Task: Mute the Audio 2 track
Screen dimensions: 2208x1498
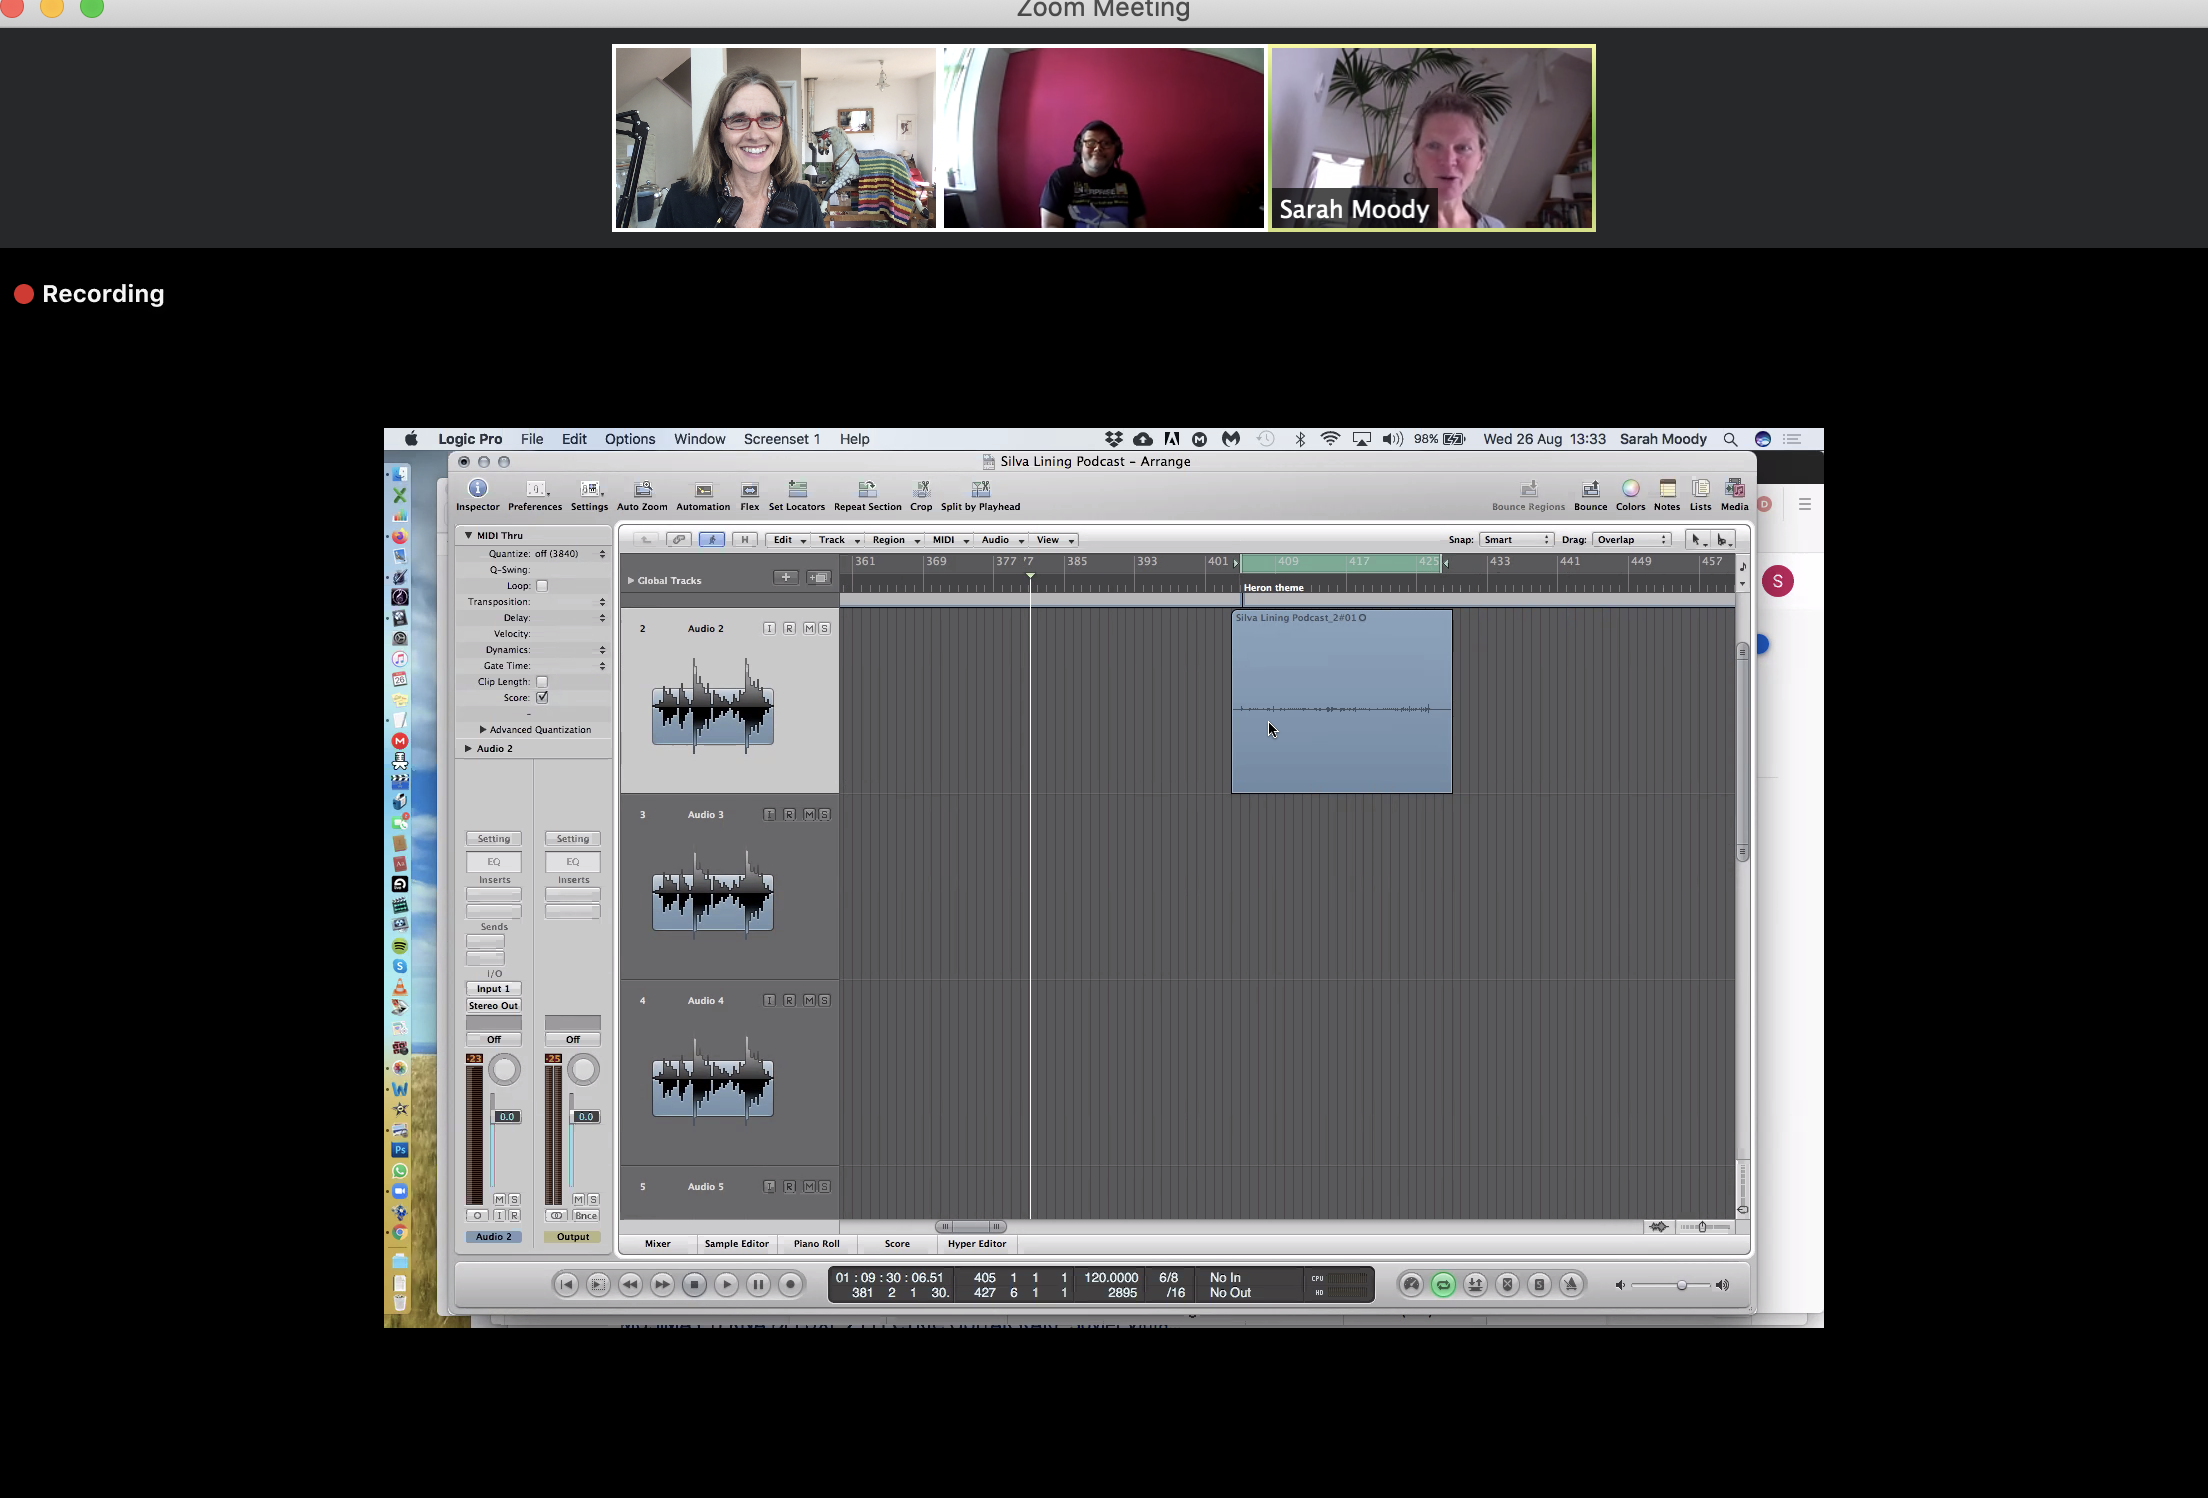Action: point(809,629)
